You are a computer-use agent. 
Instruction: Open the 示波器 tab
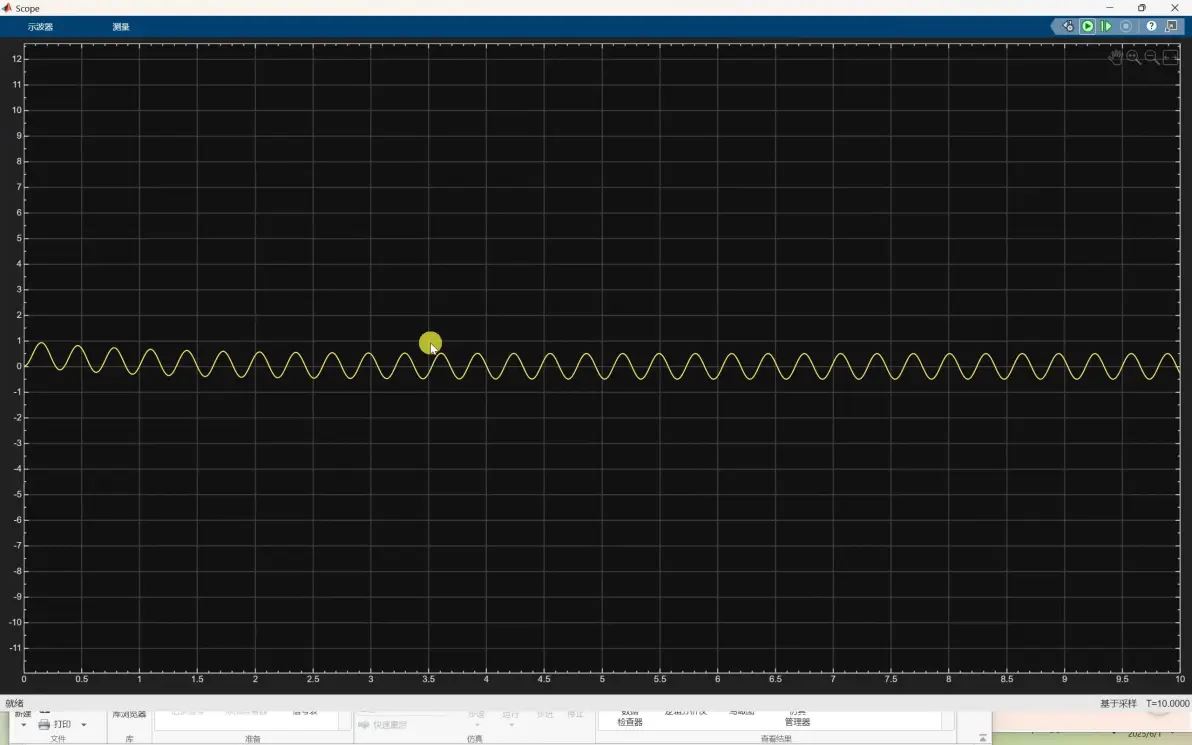tap(40, 27)
